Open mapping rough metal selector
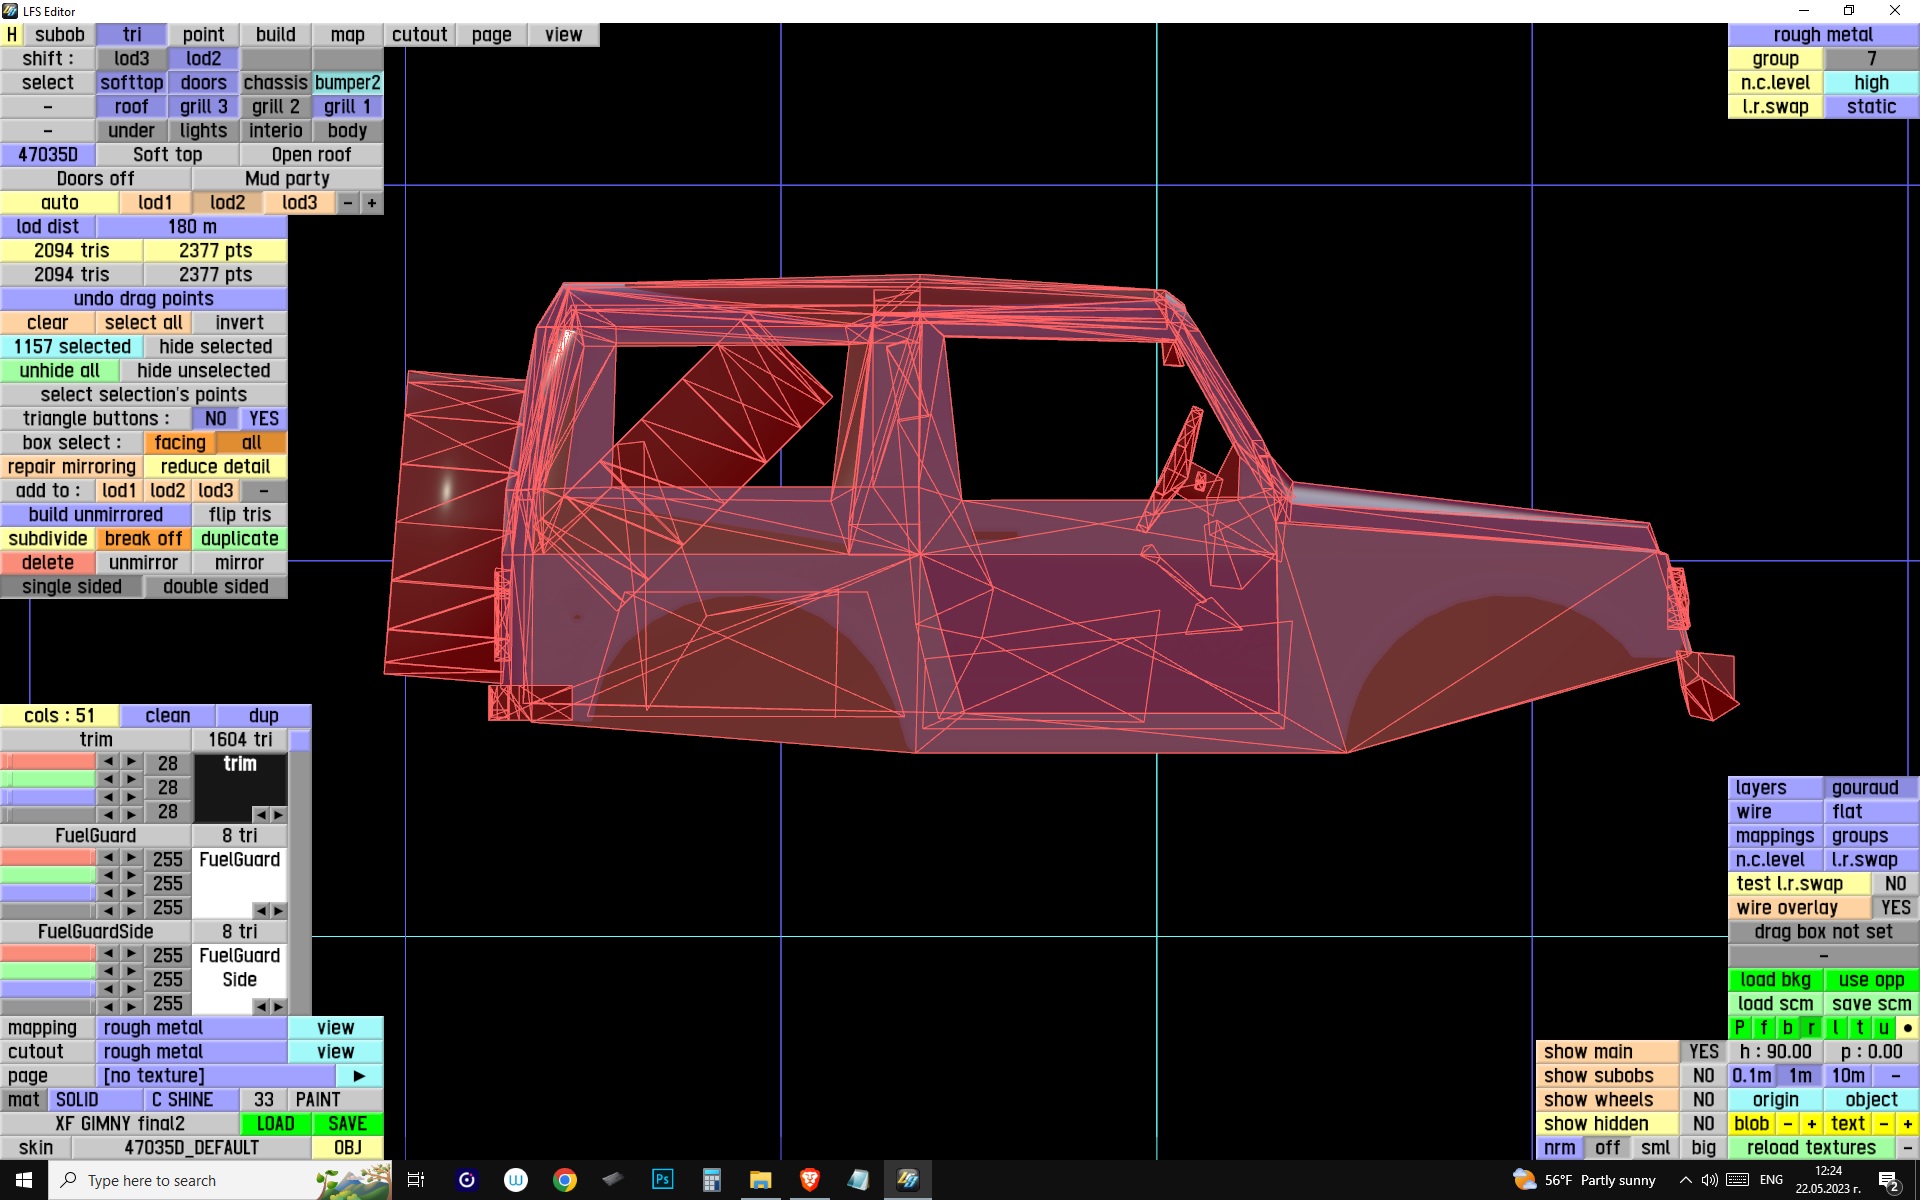Screen dimensions: 1920x1200 [191, 1027]
